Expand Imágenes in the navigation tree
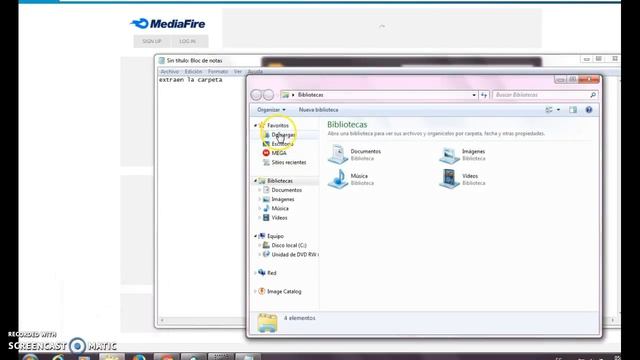Image resolution: width=640 pixels, height=360 pixels. pyautogui.click(x=260, y=199)
